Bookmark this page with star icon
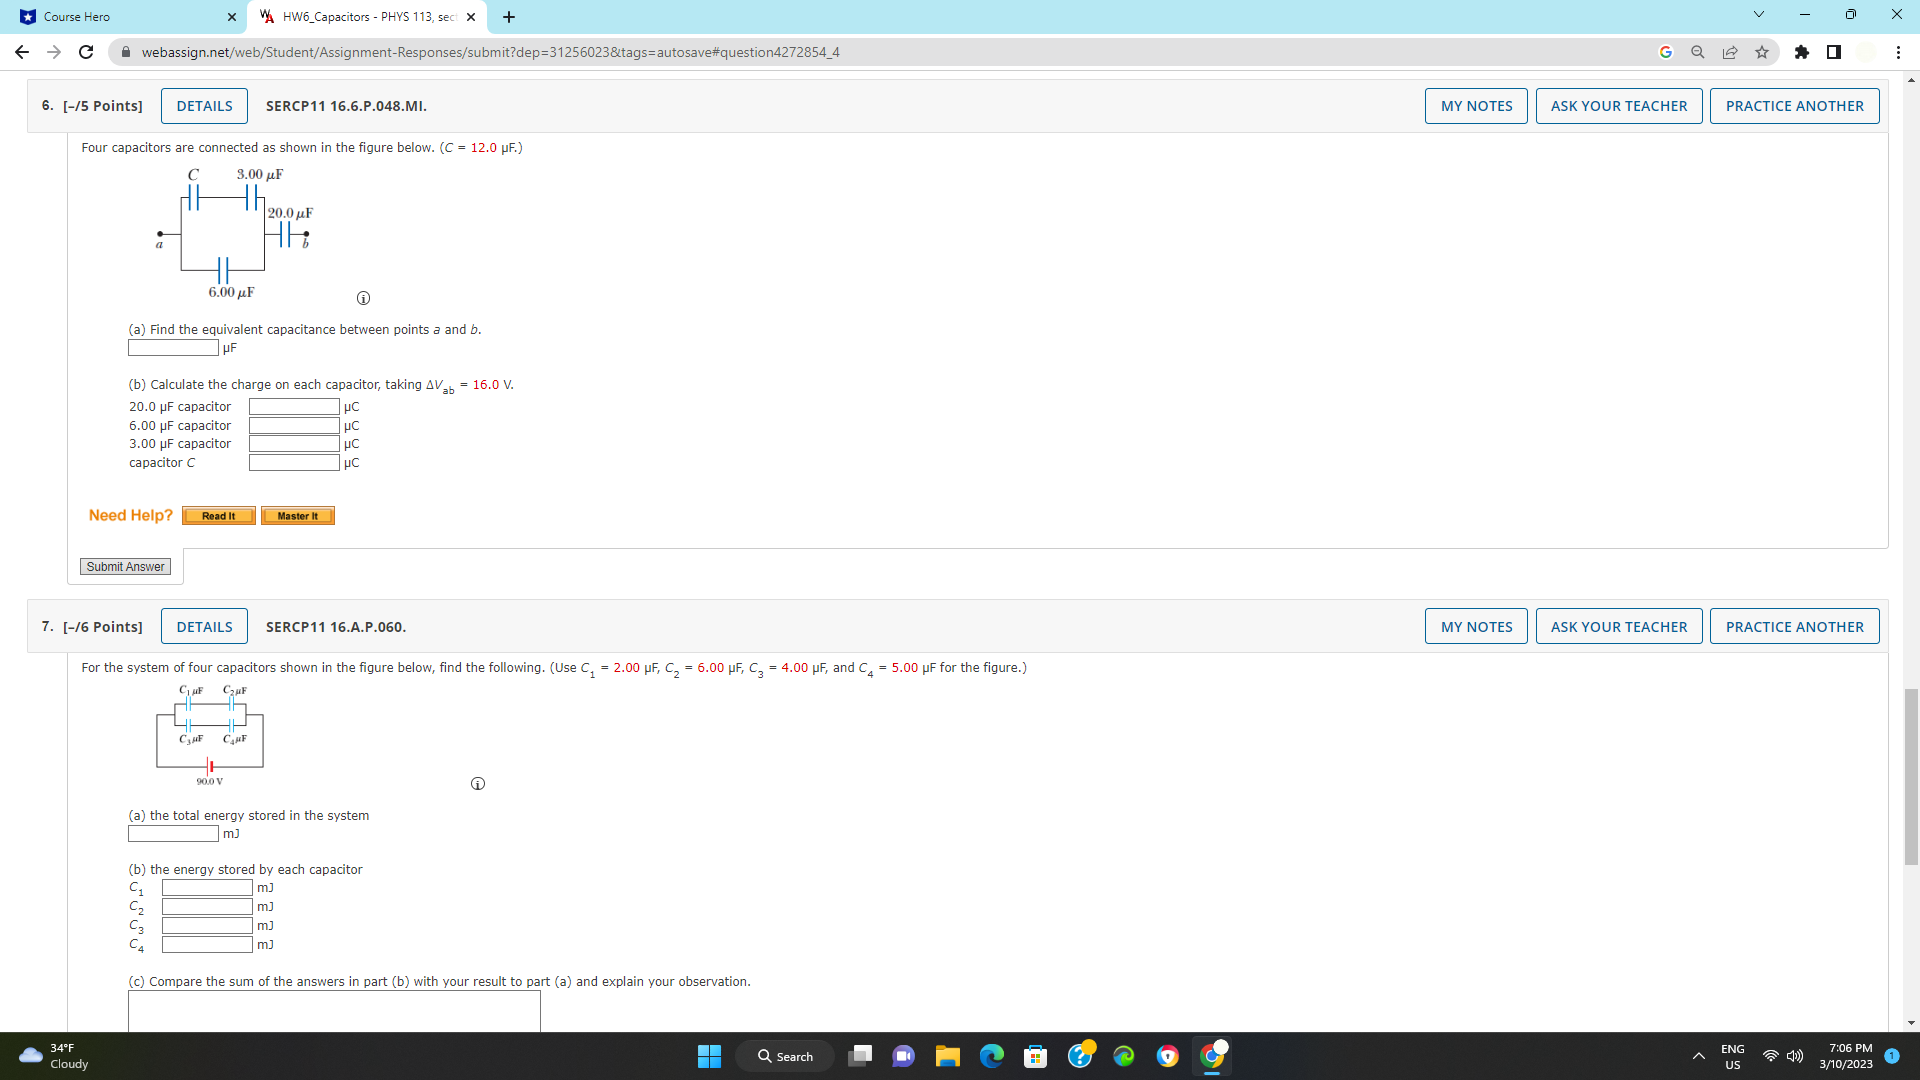Screen dimensions: 1920x1080 tap(1762, 52)
